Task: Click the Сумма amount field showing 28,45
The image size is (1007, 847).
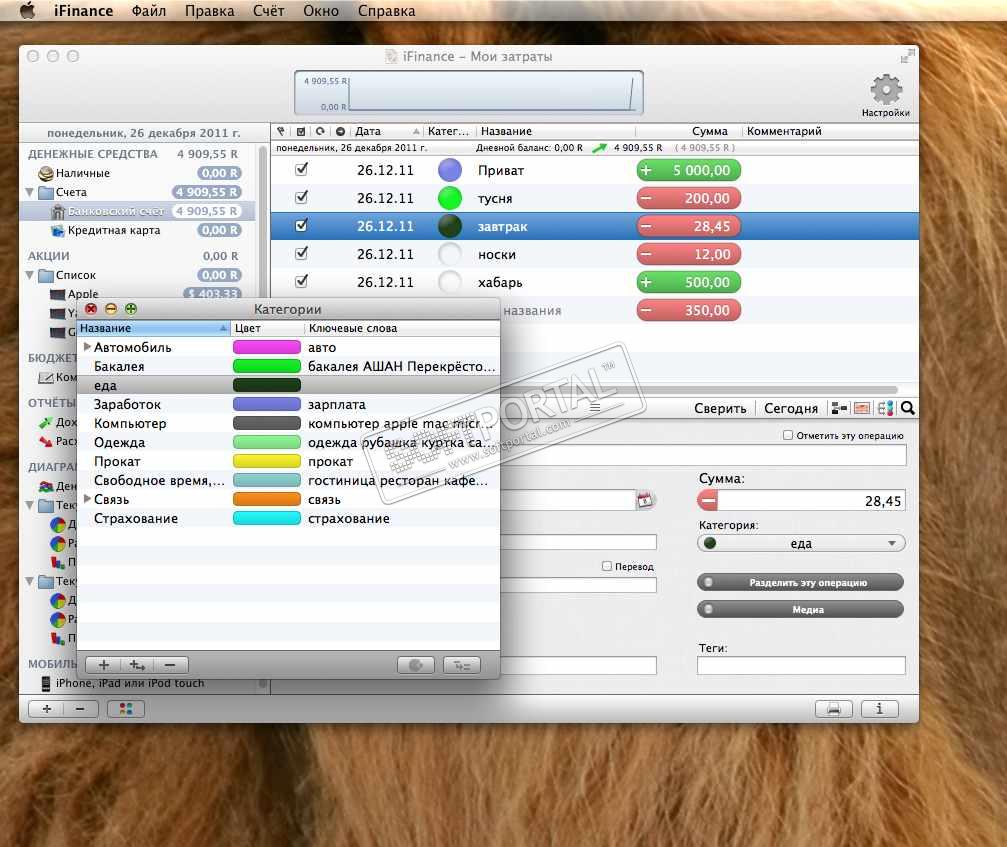Action: [x=810, y=500]
